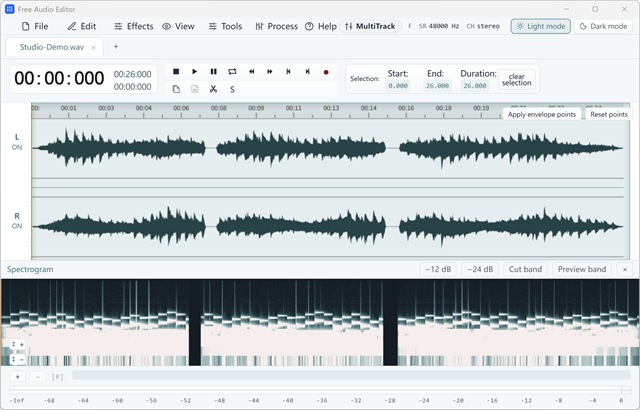The image size is (640, 410).
Task: Click spectrogram vertical zoom out icon
Action: 18,359
